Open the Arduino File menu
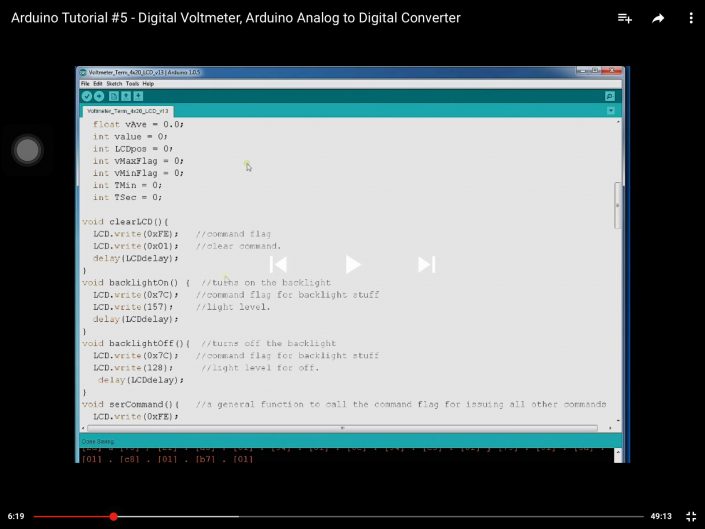Screen dimensions: 705x529 click(x=85, y=84)
